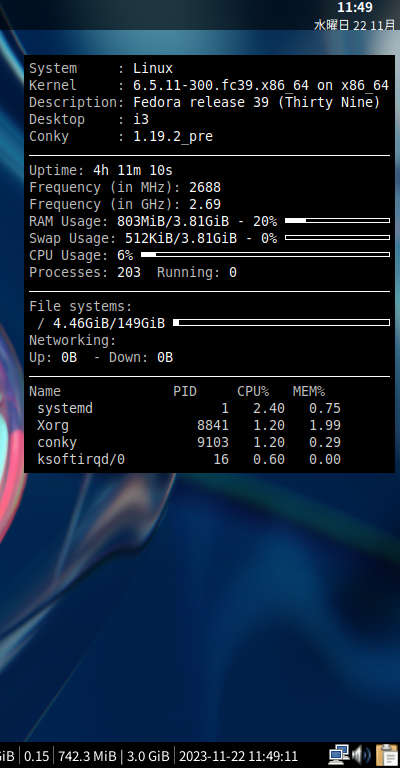The width and height of the screenshot is (400, 768).
Task: Click the 1.99 MEM% value for Xorg
Action: [x=325, y=426]
